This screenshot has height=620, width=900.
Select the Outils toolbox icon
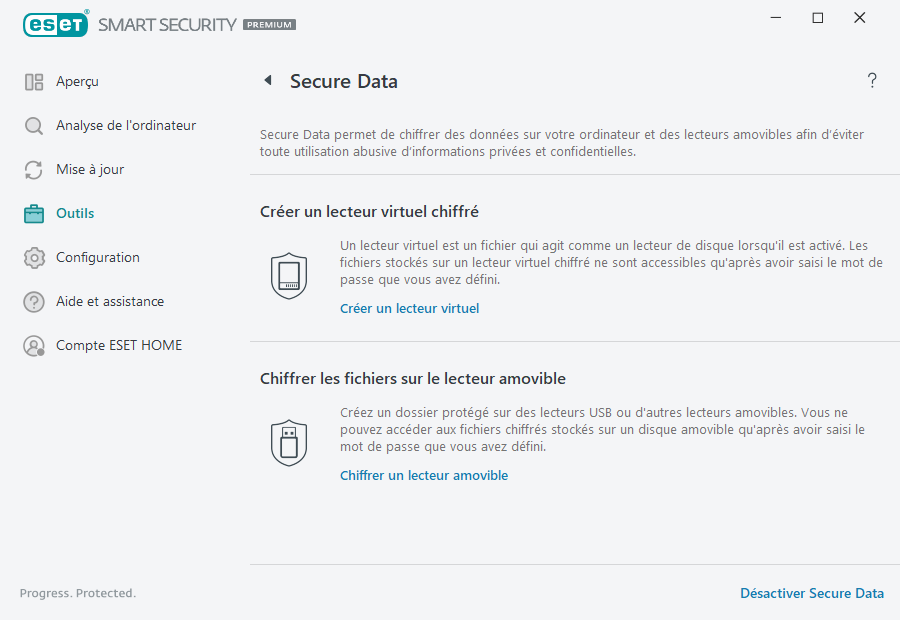[x=34, y=213]
